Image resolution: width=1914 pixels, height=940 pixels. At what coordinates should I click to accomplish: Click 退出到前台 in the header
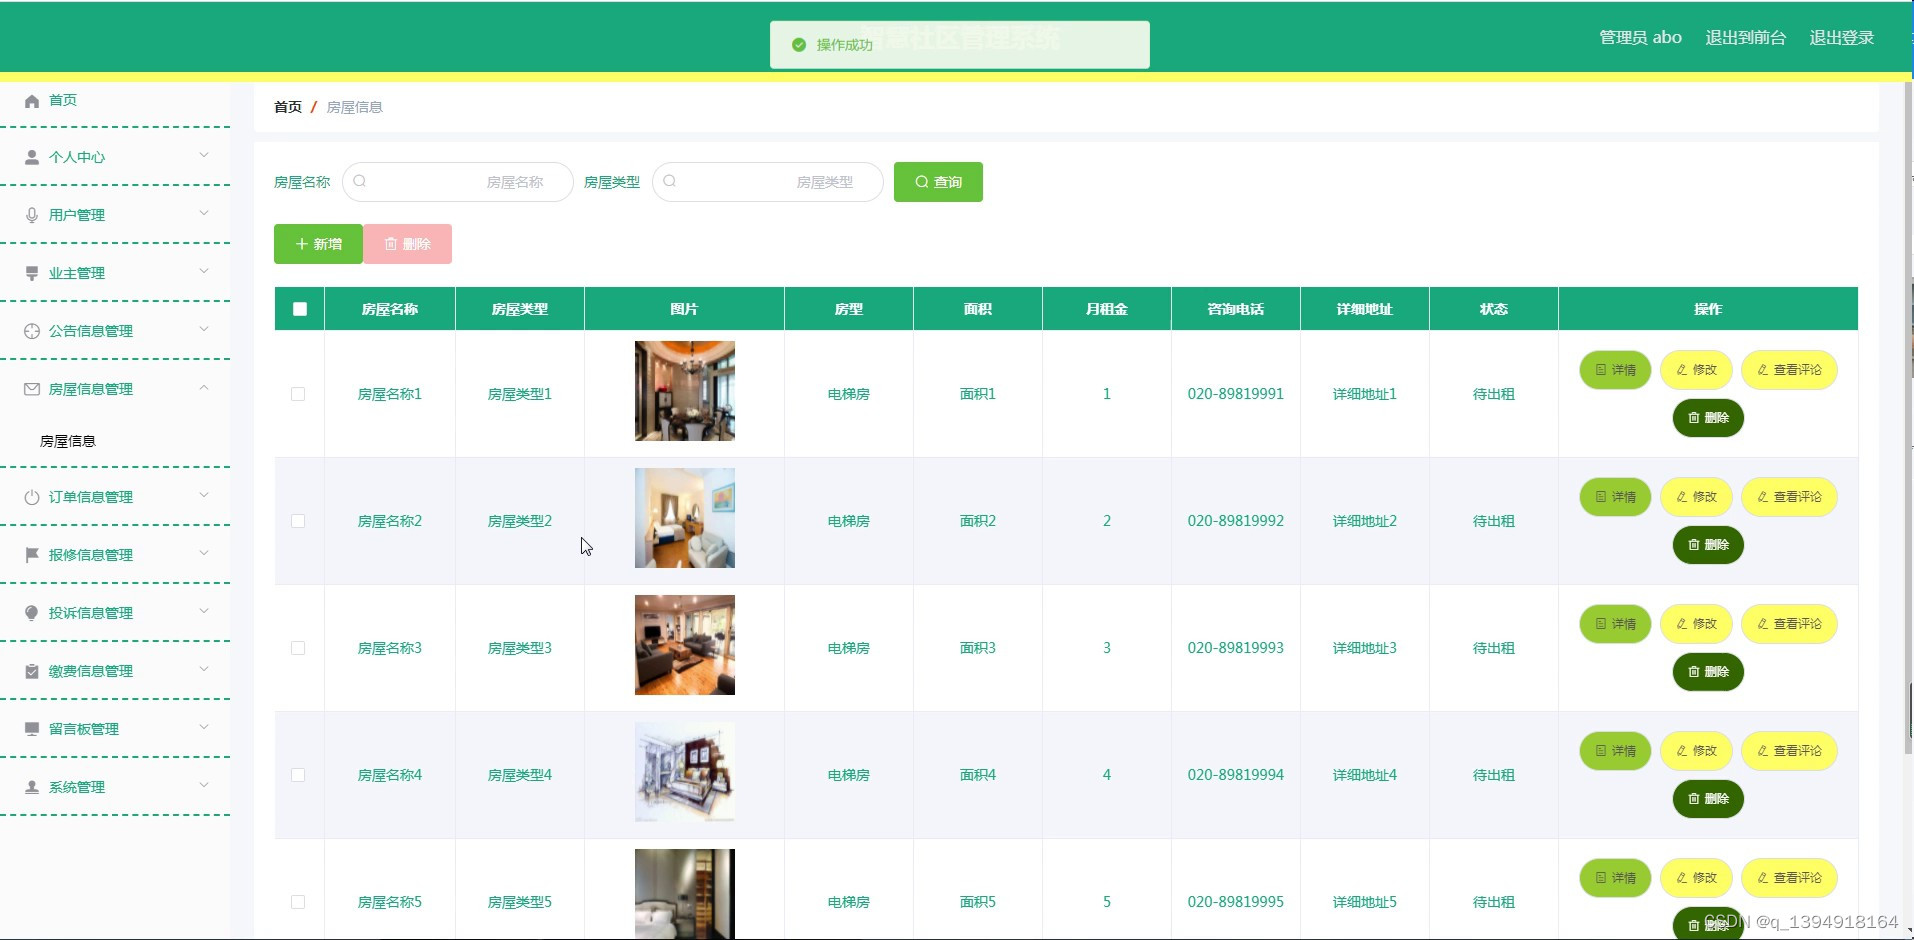[1746, 38]
